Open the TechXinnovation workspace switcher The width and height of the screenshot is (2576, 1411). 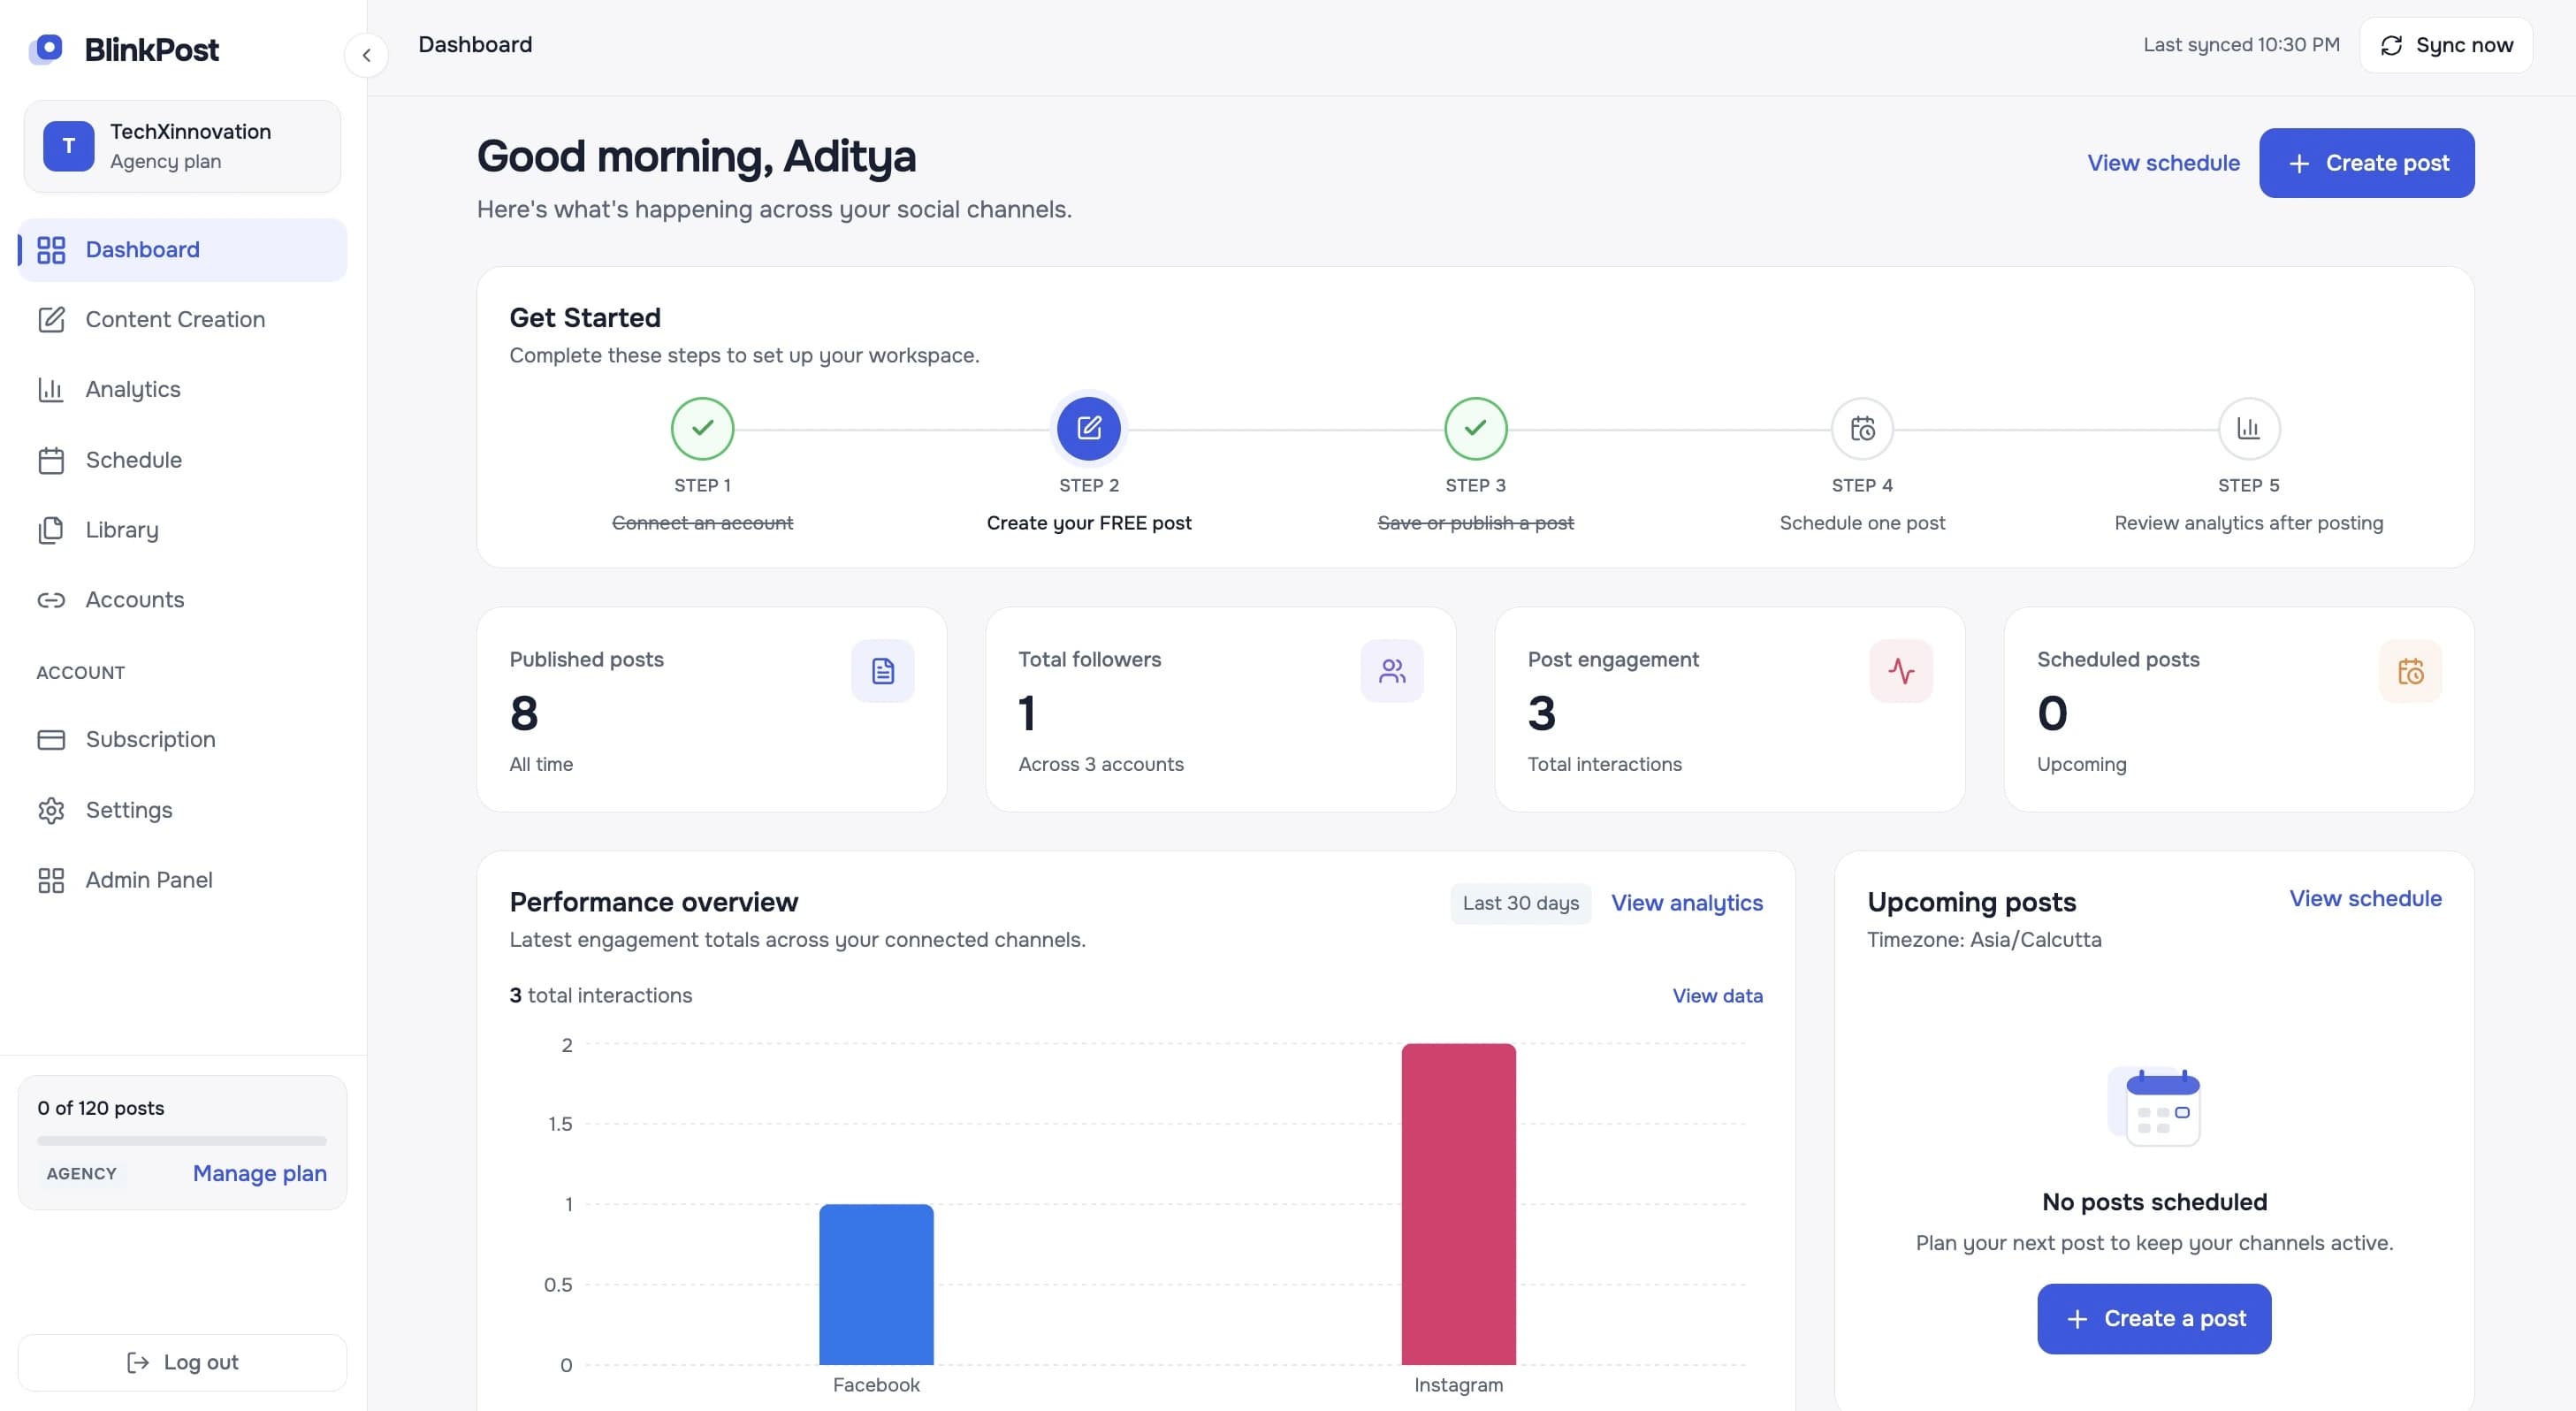182,146
